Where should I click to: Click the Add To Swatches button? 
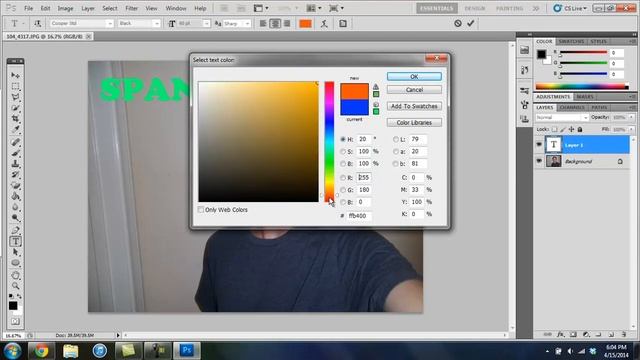414,106
